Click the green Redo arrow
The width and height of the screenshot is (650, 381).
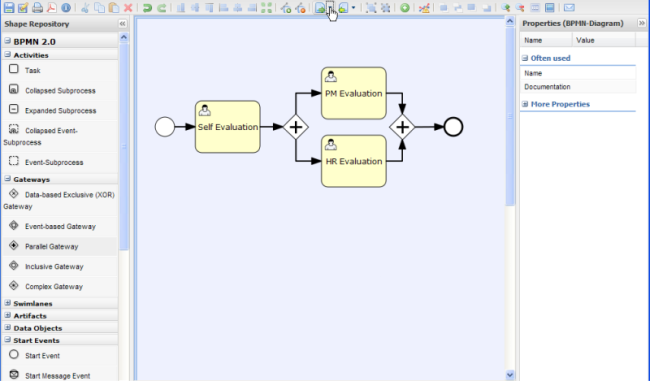click(x=162, y=7)
